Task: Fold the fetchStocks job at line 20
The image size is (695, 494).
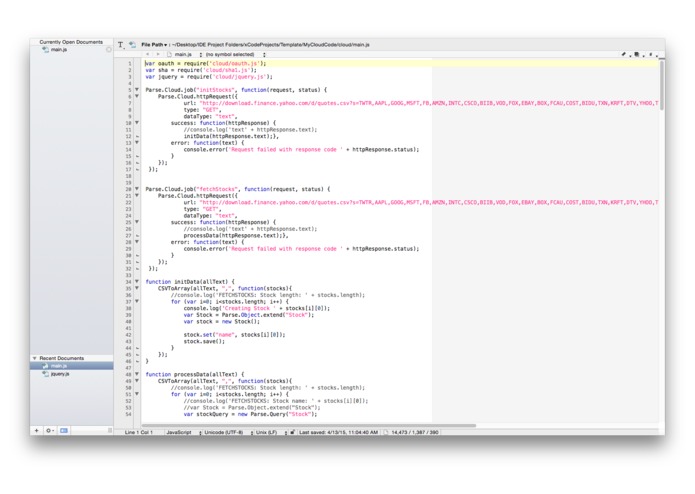Action: click(x=137, y=189)
